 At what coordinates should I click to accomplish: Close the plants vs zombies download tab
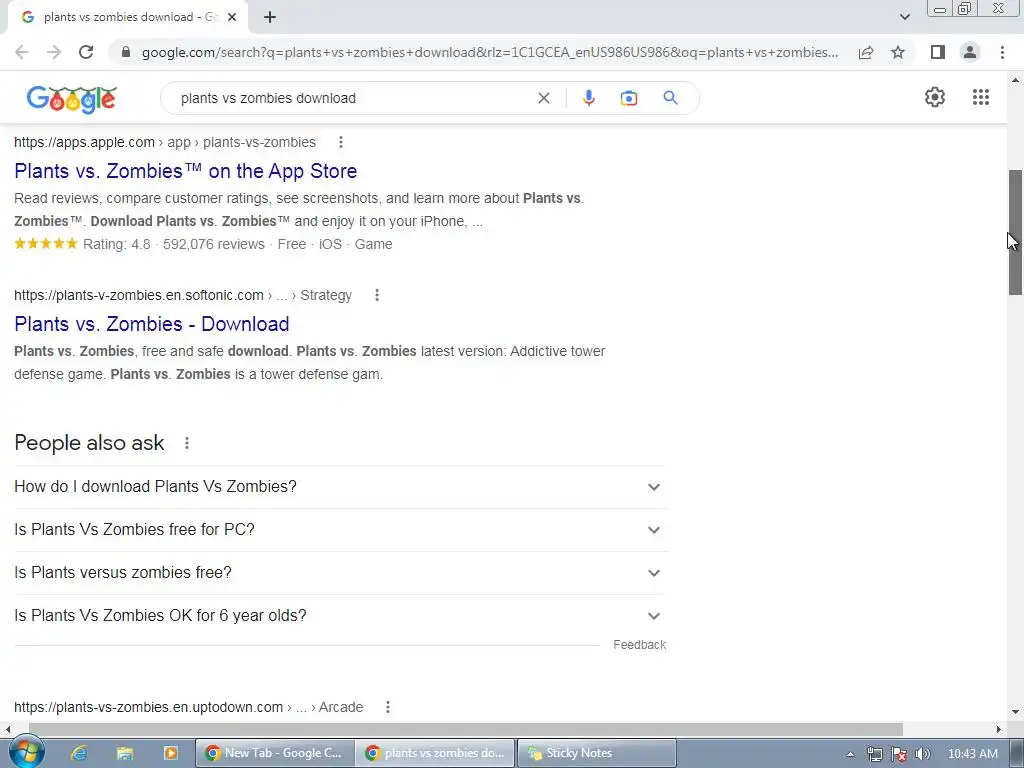(x=232, y=17)
